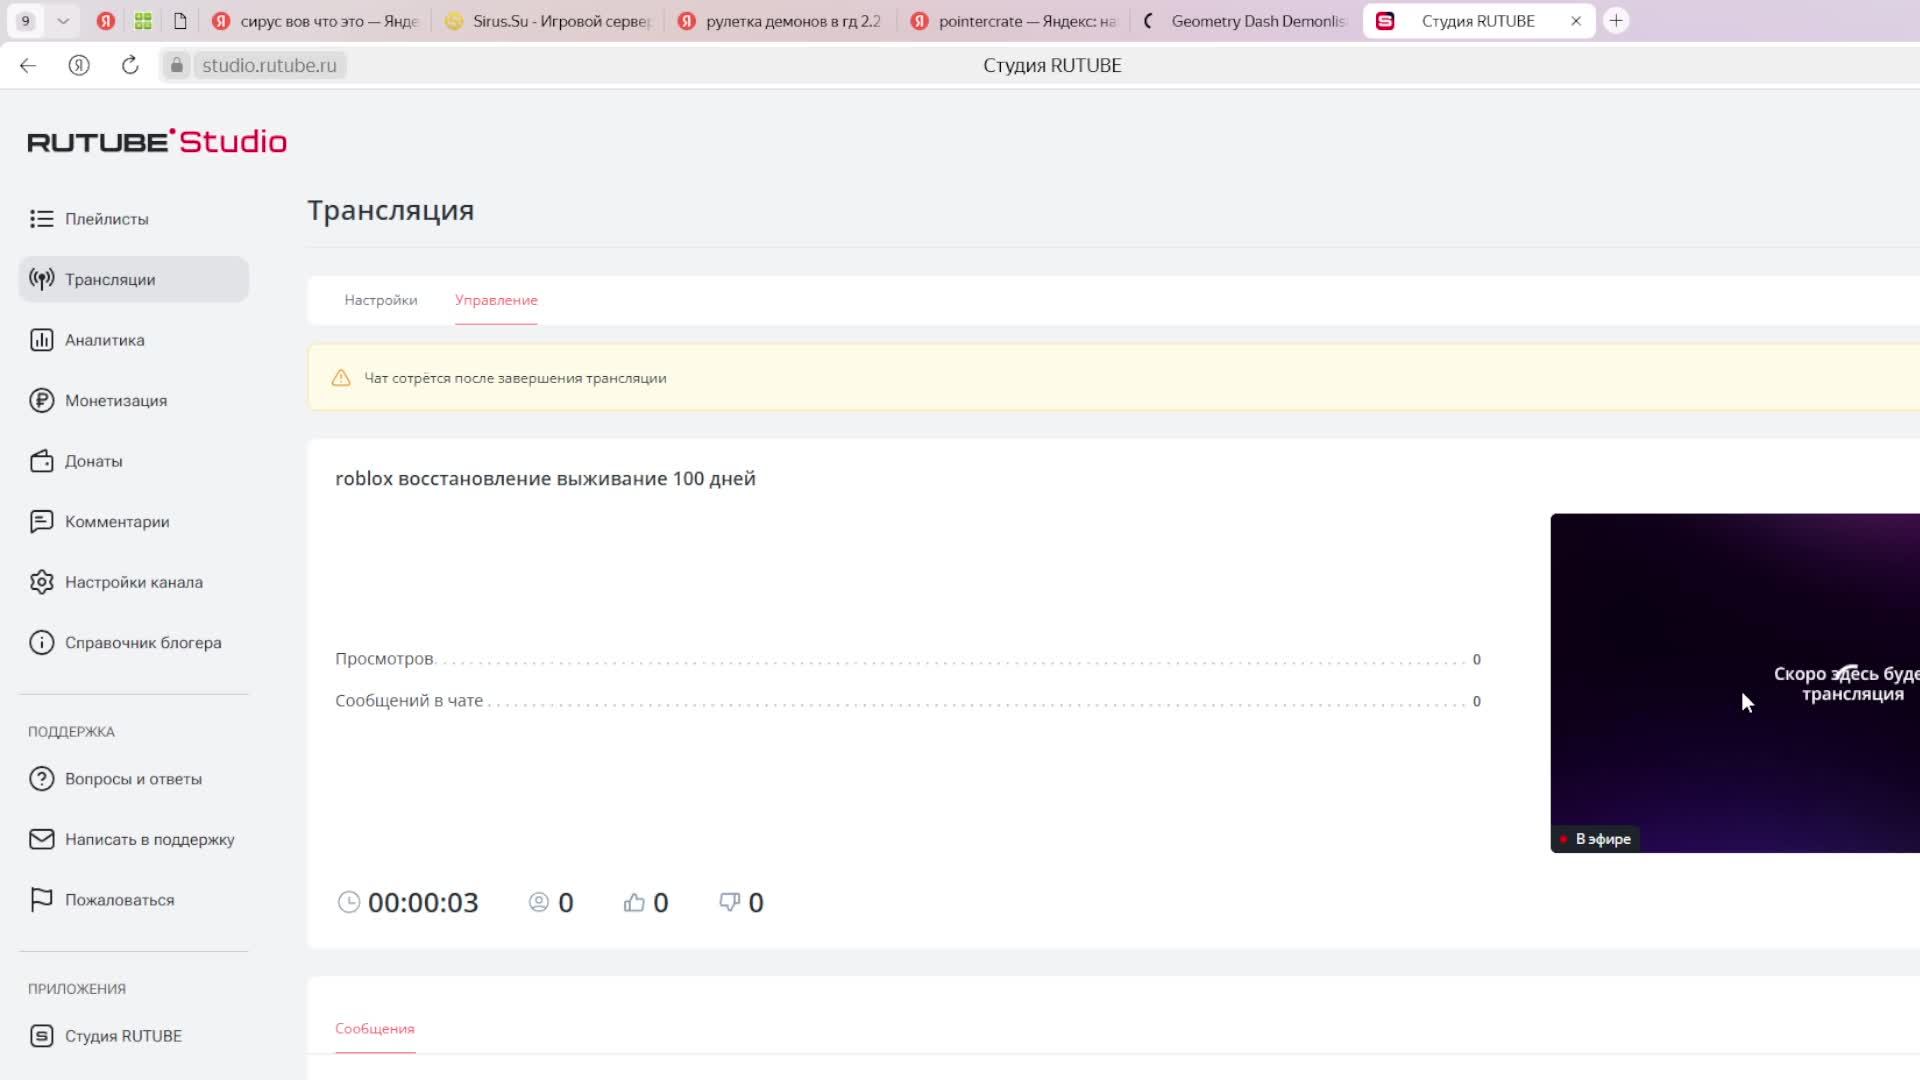Switch to the Настройки tab
The width and height of the screenshot is (1920, 1080).
pyautogui.click(x=381, y=300)
